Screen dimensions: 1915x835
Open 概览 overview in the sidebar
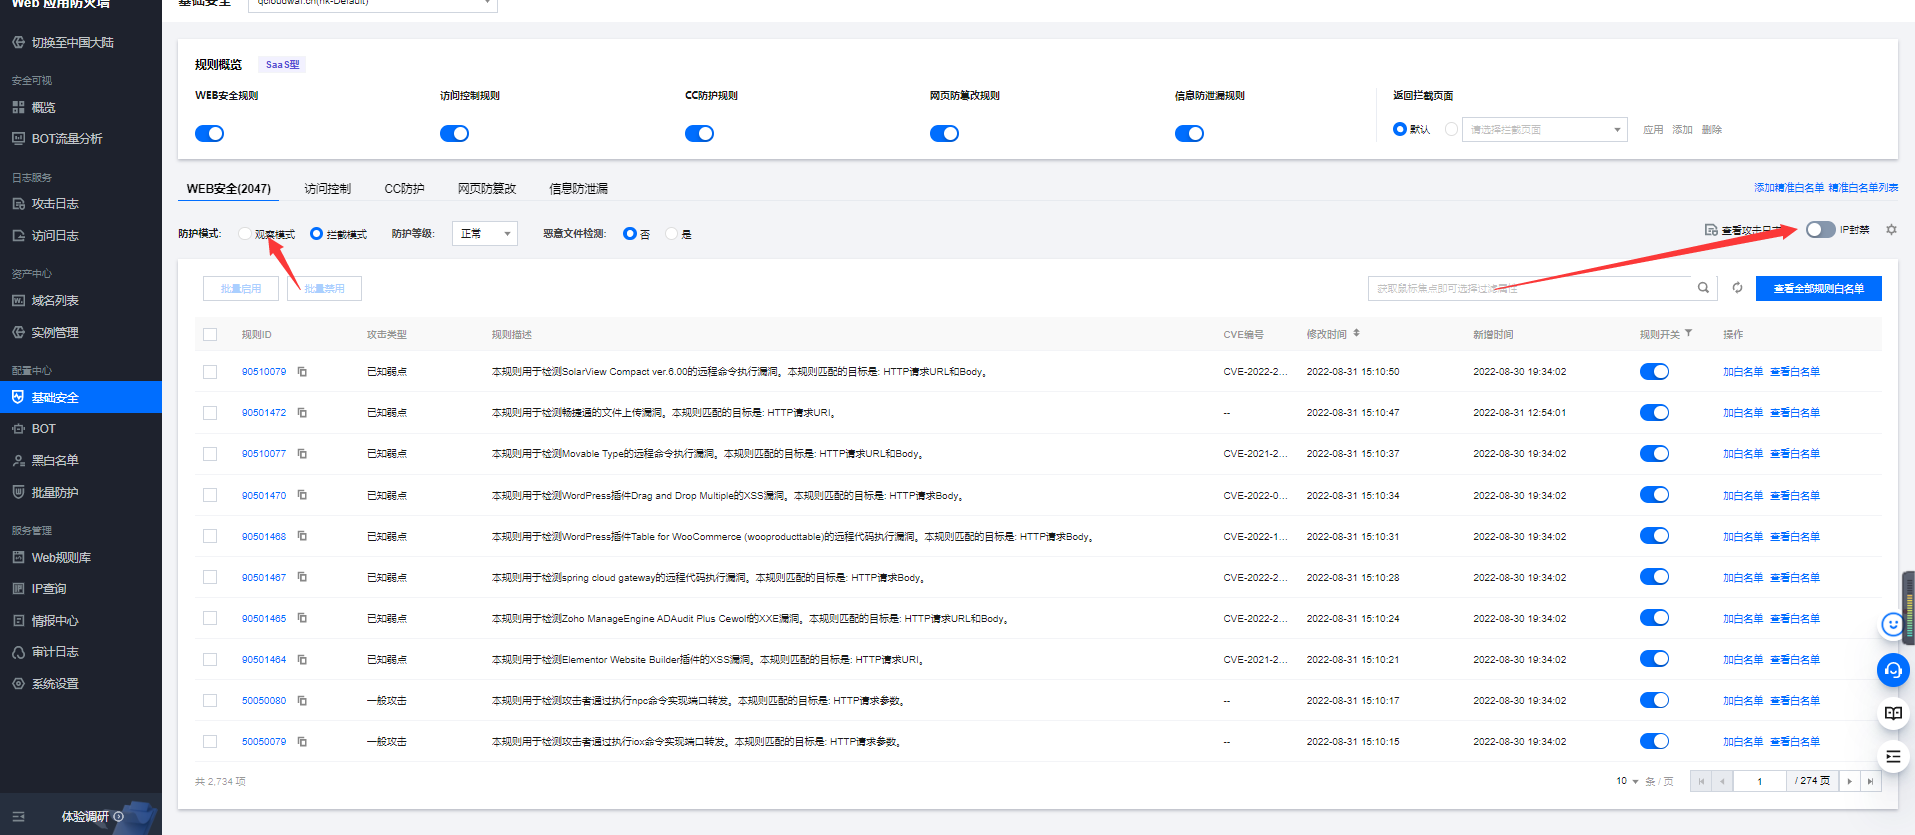(43, 107)
